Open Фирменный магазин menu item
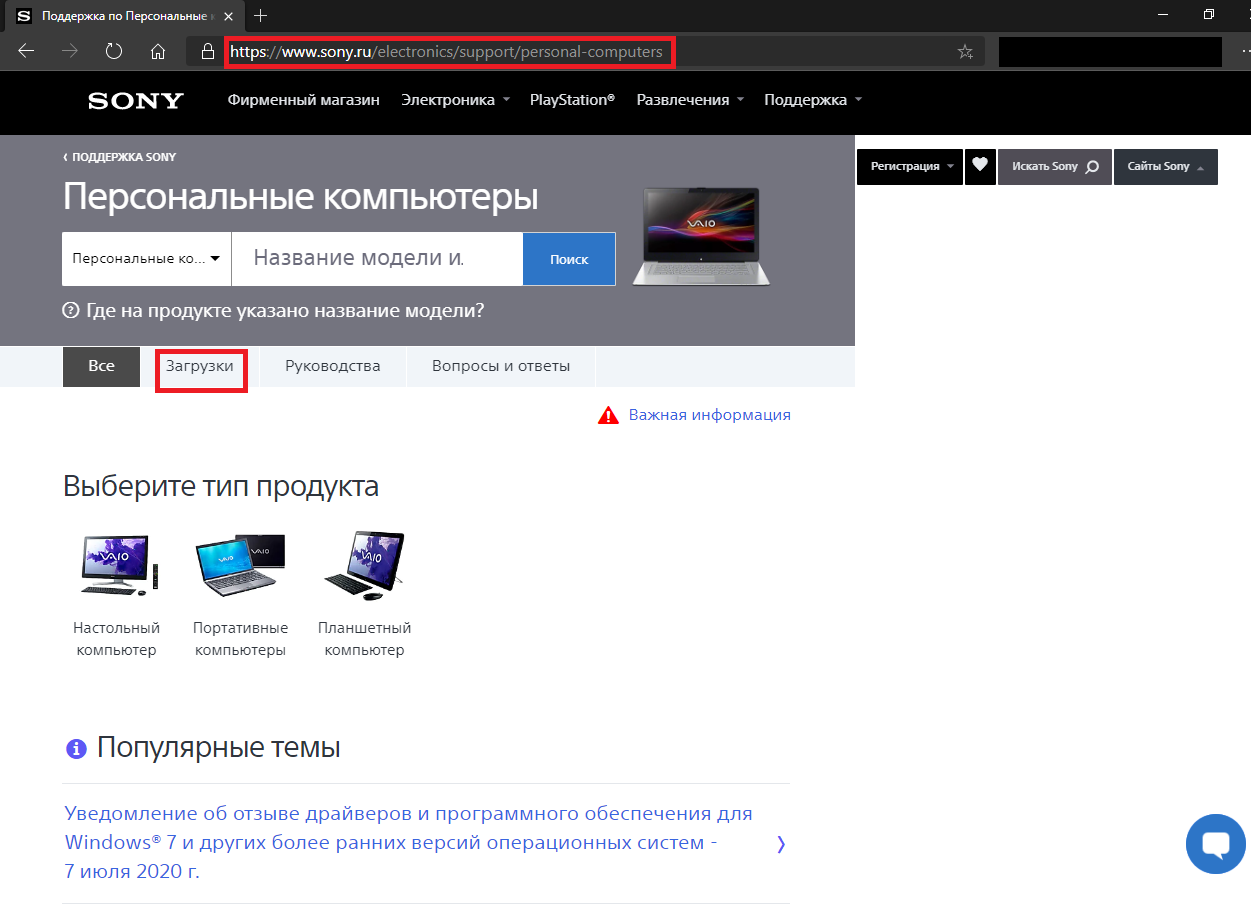Viewport: 1251px width, 917px height. pyautogui.click(x=303, y=100)
